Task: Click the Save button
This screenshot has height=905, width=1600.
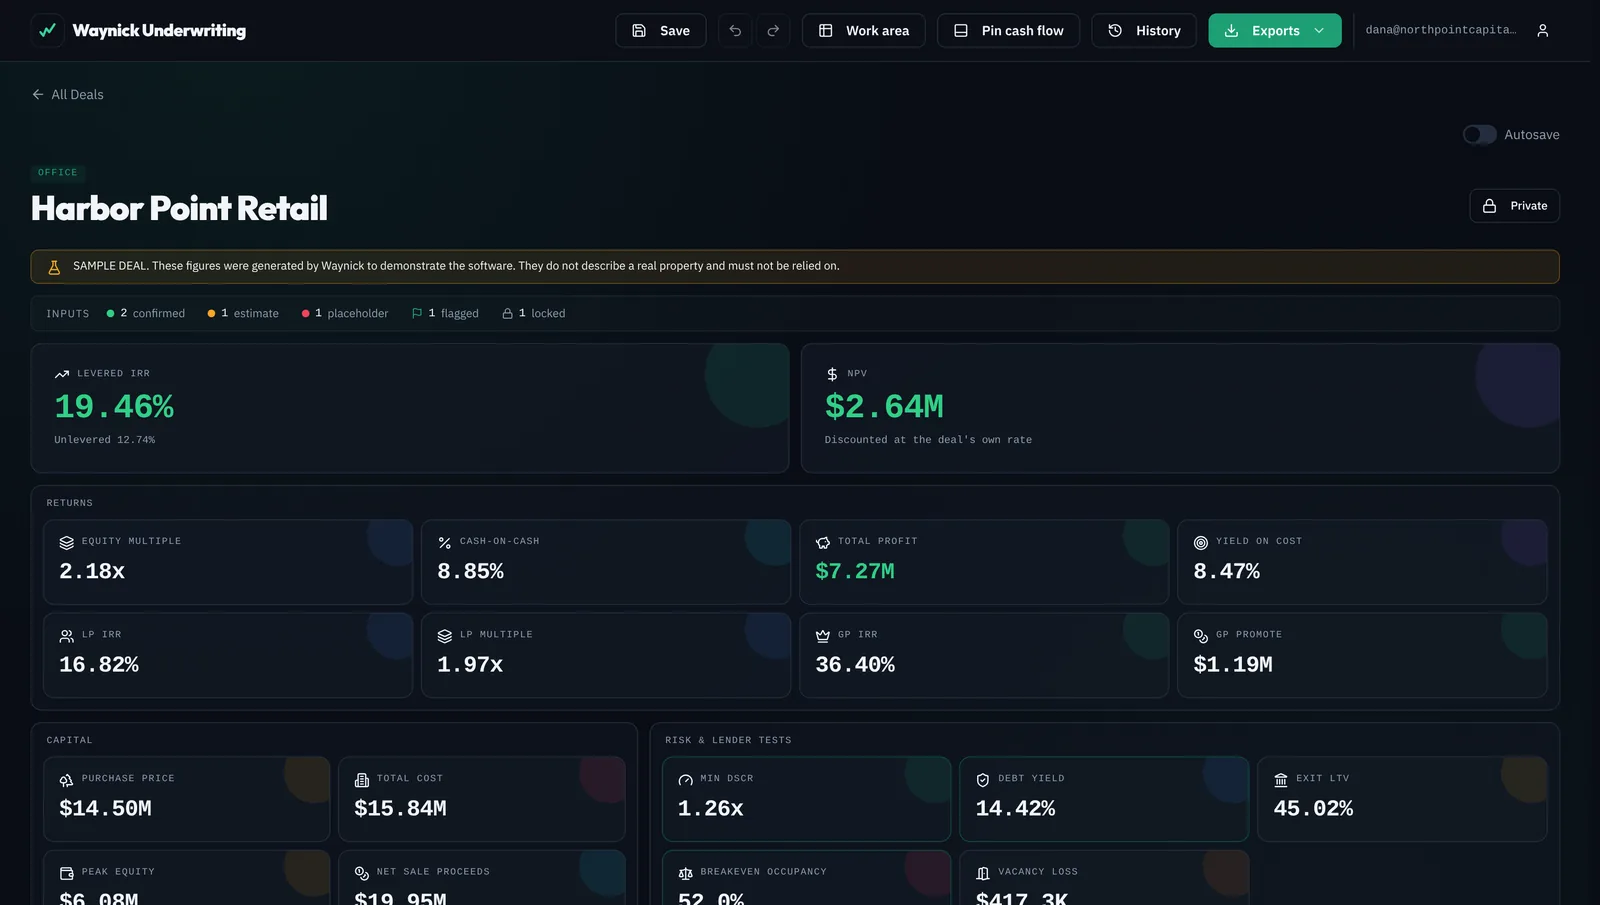Action: [661, 31]
